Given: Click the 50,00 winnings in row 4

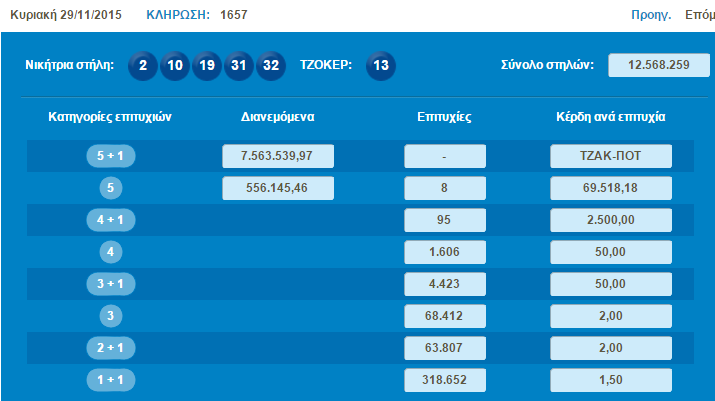Looking at the screenshot, I should (611, 252).
